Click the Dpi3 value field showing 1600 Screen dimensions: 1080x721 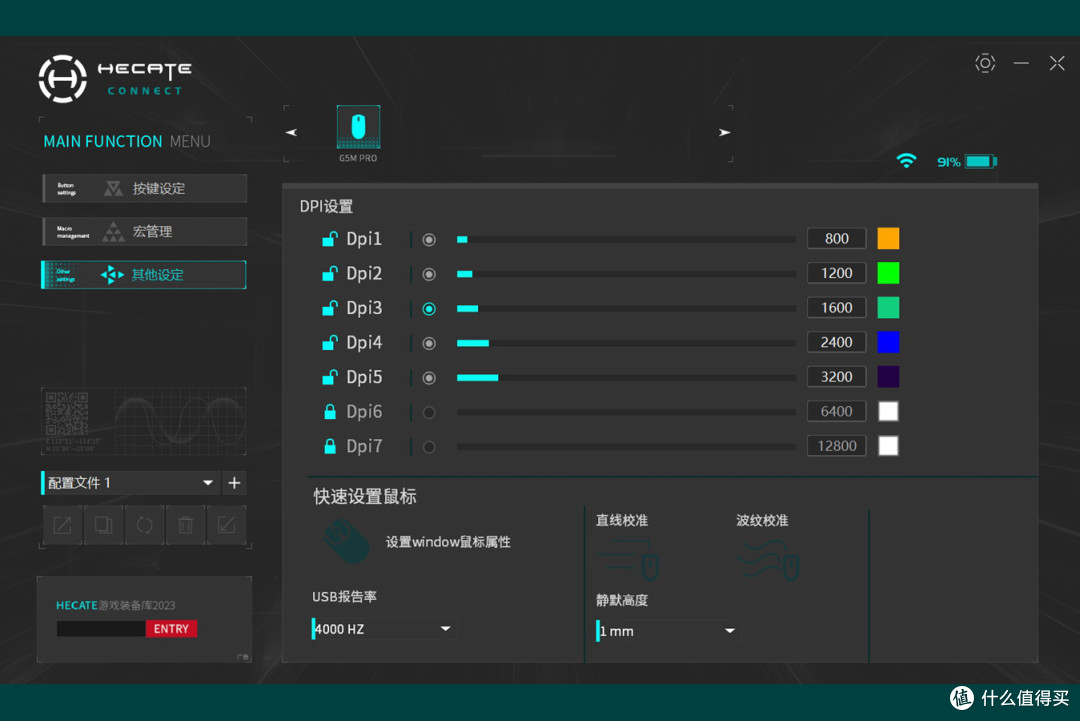click(836, 307)
